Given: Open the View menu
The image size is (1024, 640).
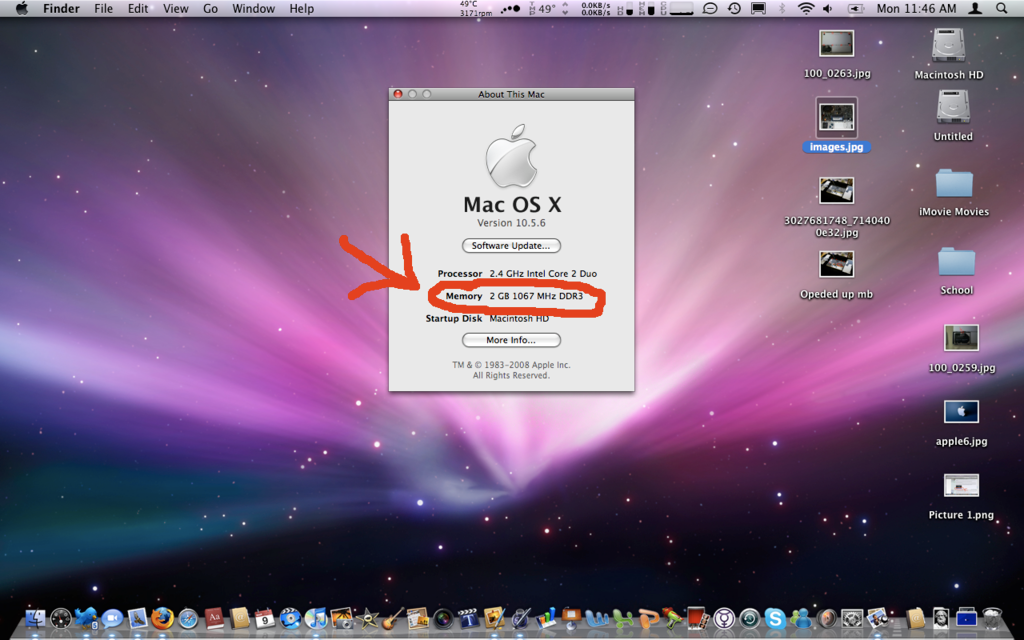Looking at the screenshot, I should click(x=176, y=8).
